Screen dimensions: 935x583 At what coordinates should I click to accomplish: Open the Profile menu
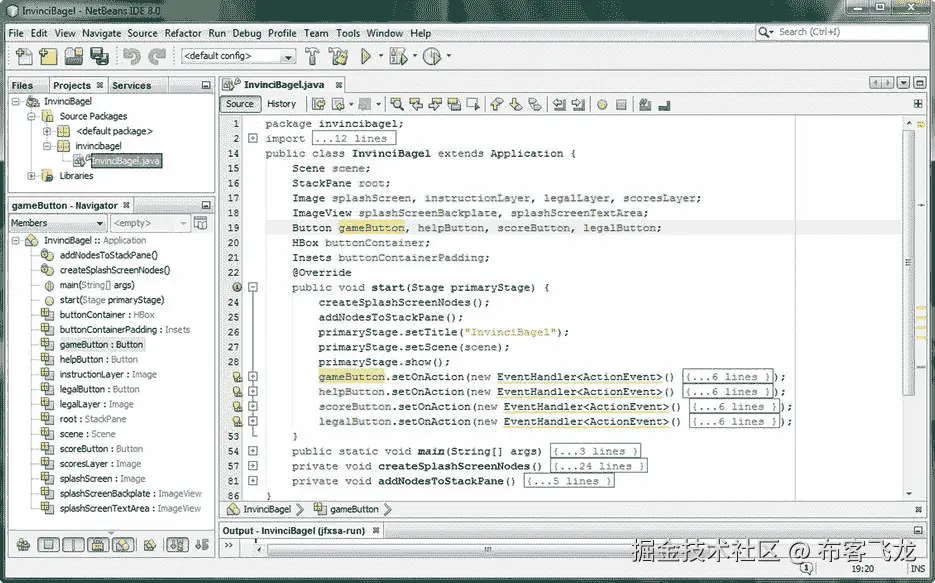coord(282,33)
